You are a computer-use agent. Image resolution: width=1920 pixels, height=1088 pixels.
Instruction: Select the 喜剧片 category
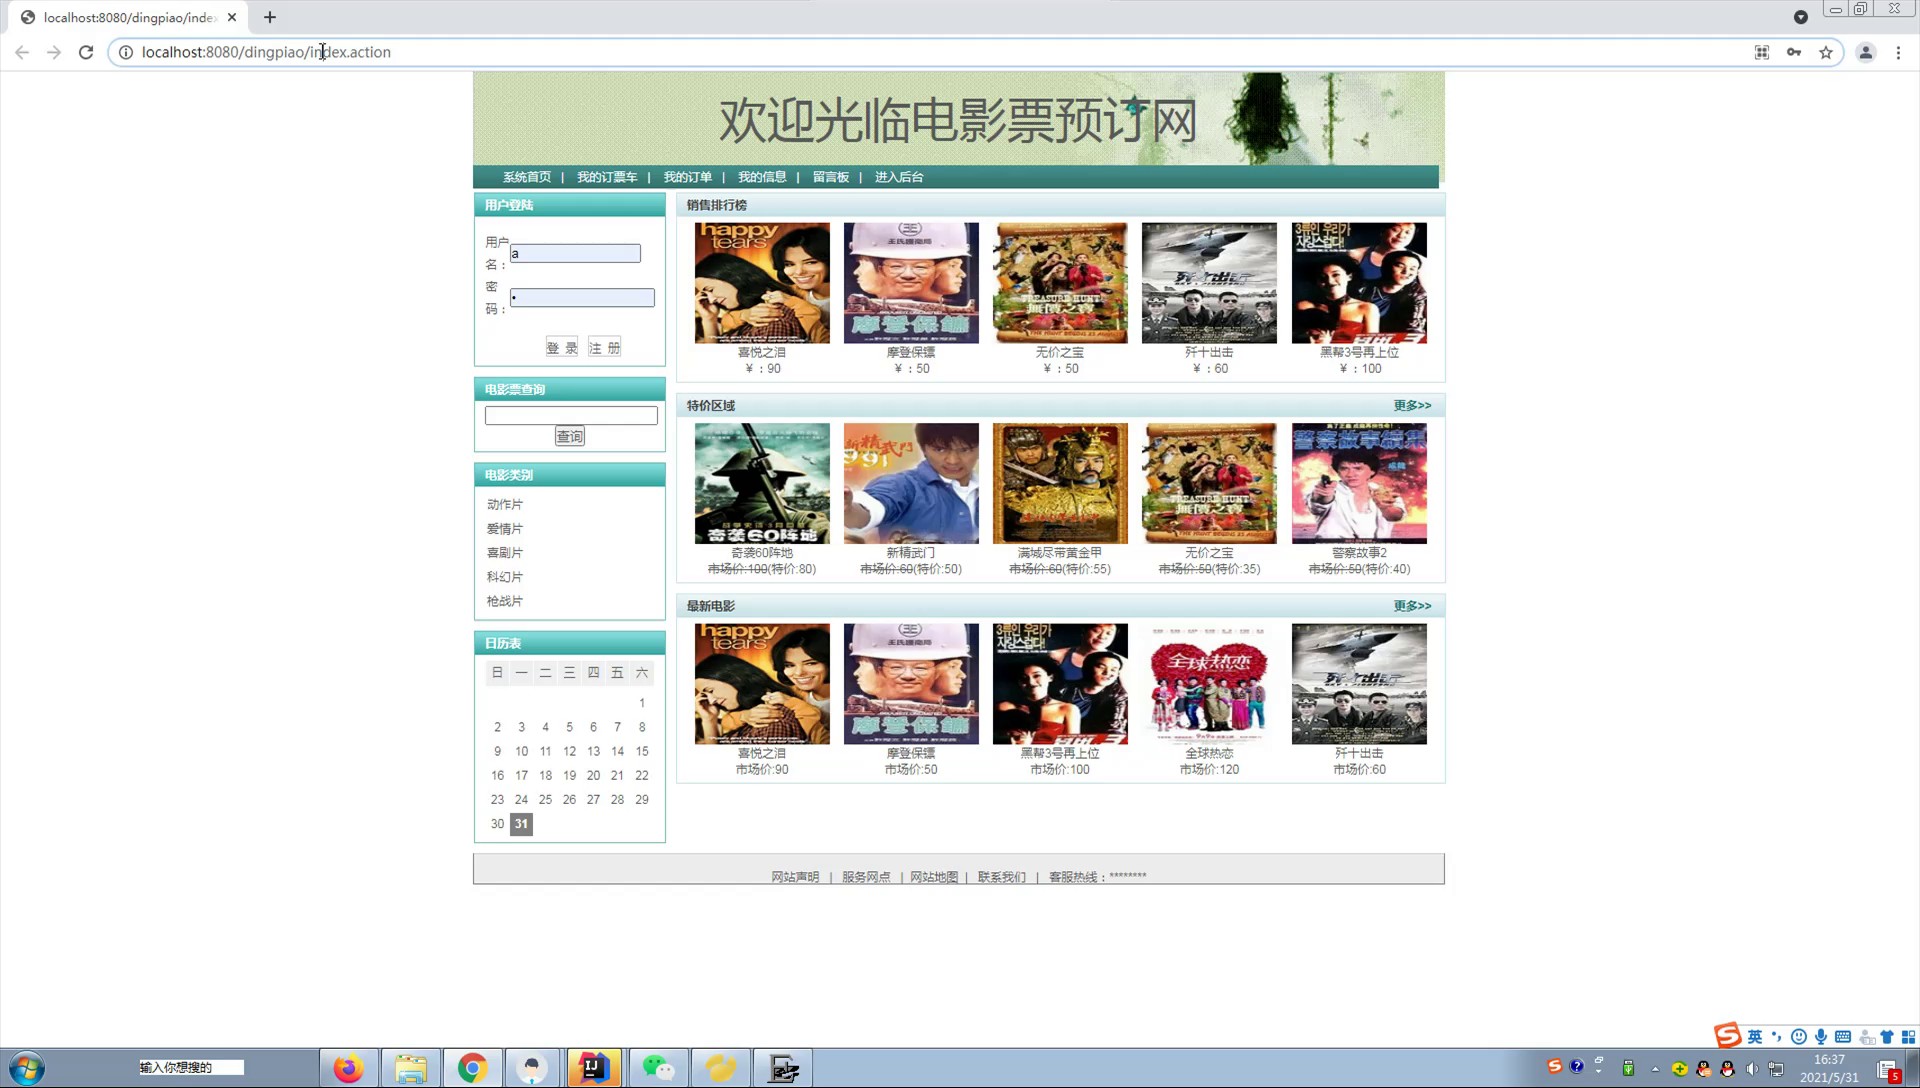505,552
